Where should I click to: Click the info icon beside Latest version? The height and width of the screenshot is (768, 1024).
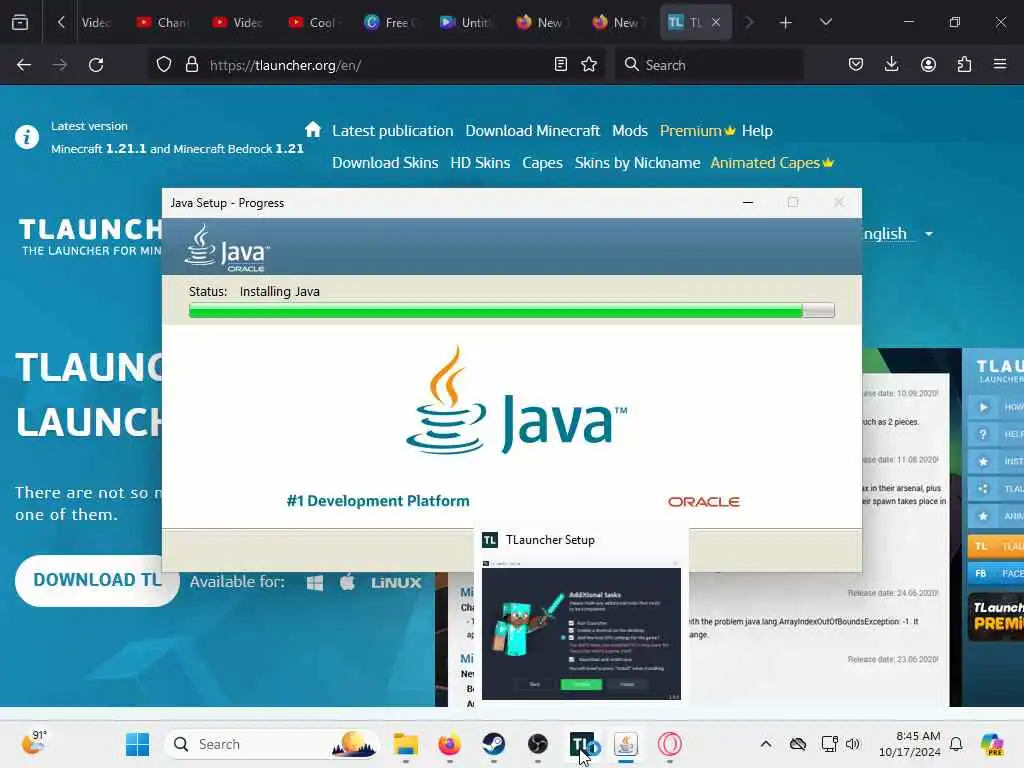tap(27, 137)
